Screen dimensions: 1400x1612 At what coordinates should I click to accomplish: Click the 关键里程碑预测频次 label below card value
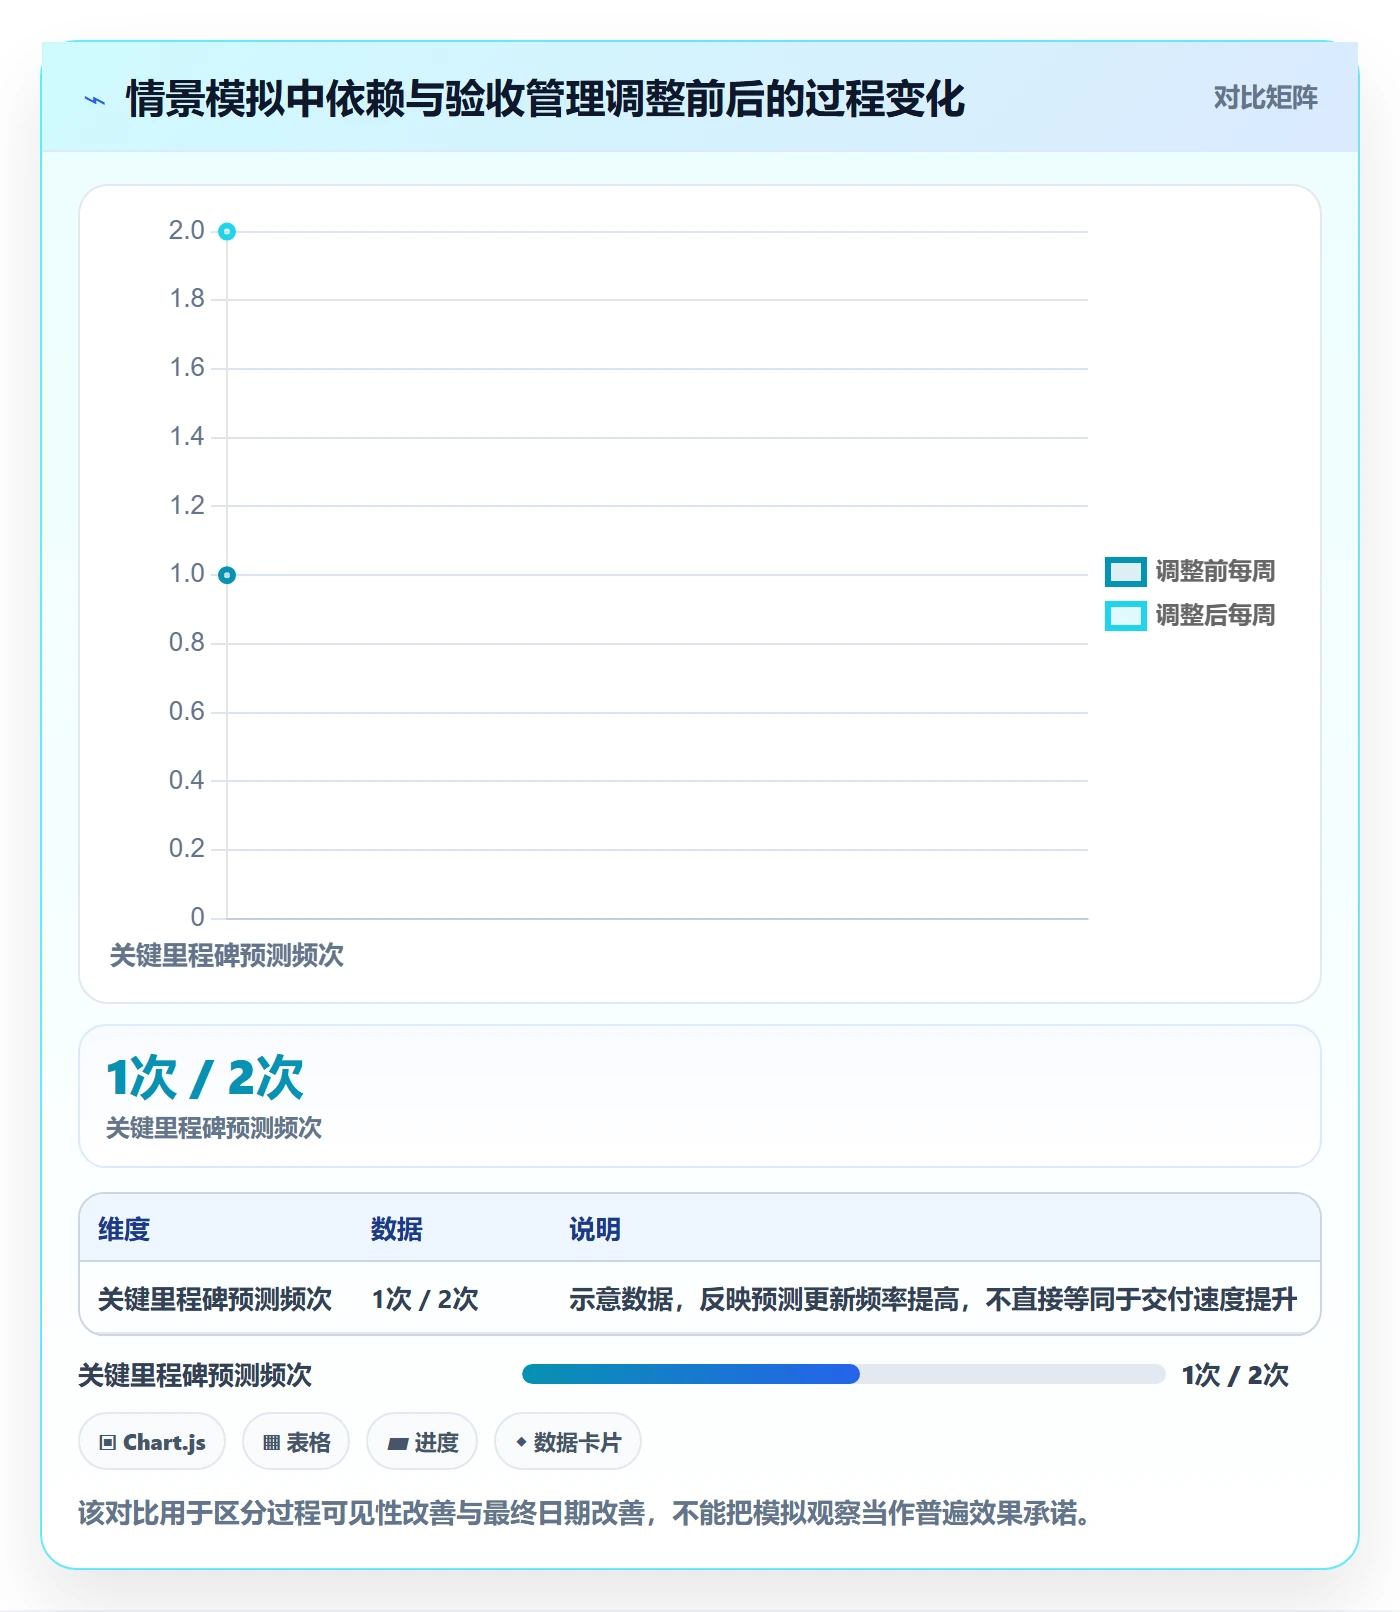point(214,1128)
